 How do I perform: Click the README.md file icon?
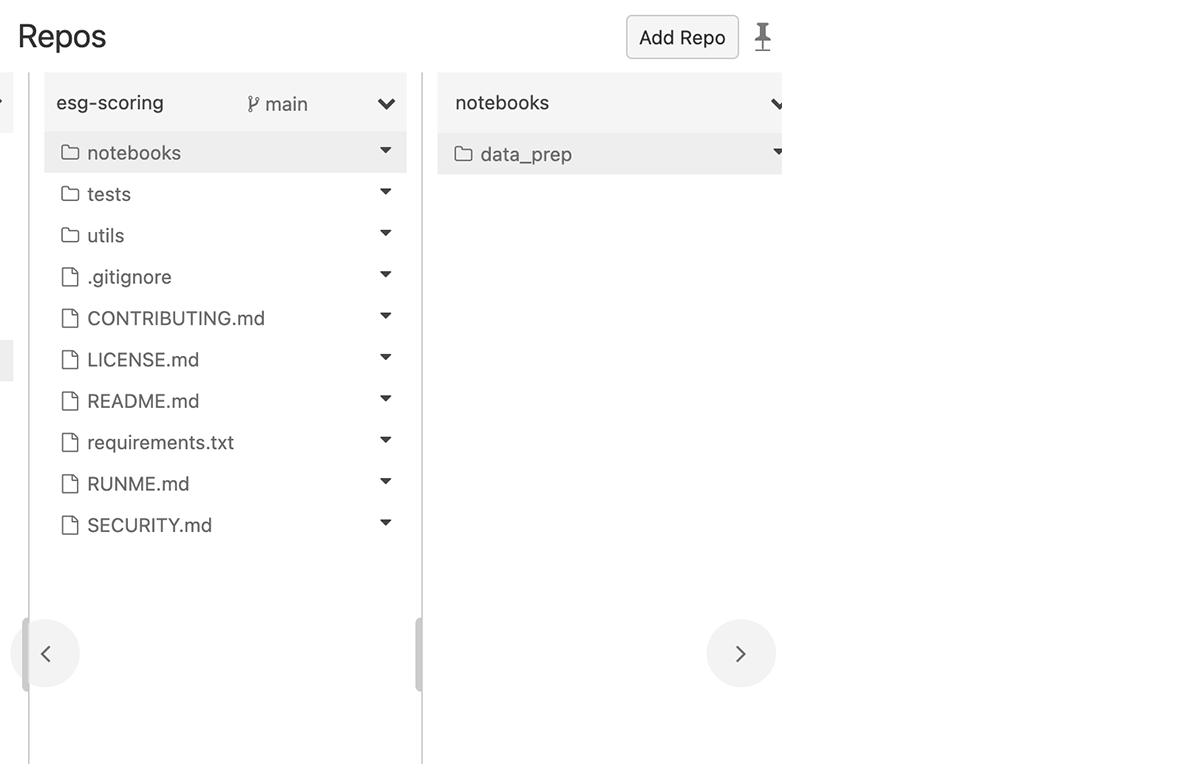(x=70, y=401)
